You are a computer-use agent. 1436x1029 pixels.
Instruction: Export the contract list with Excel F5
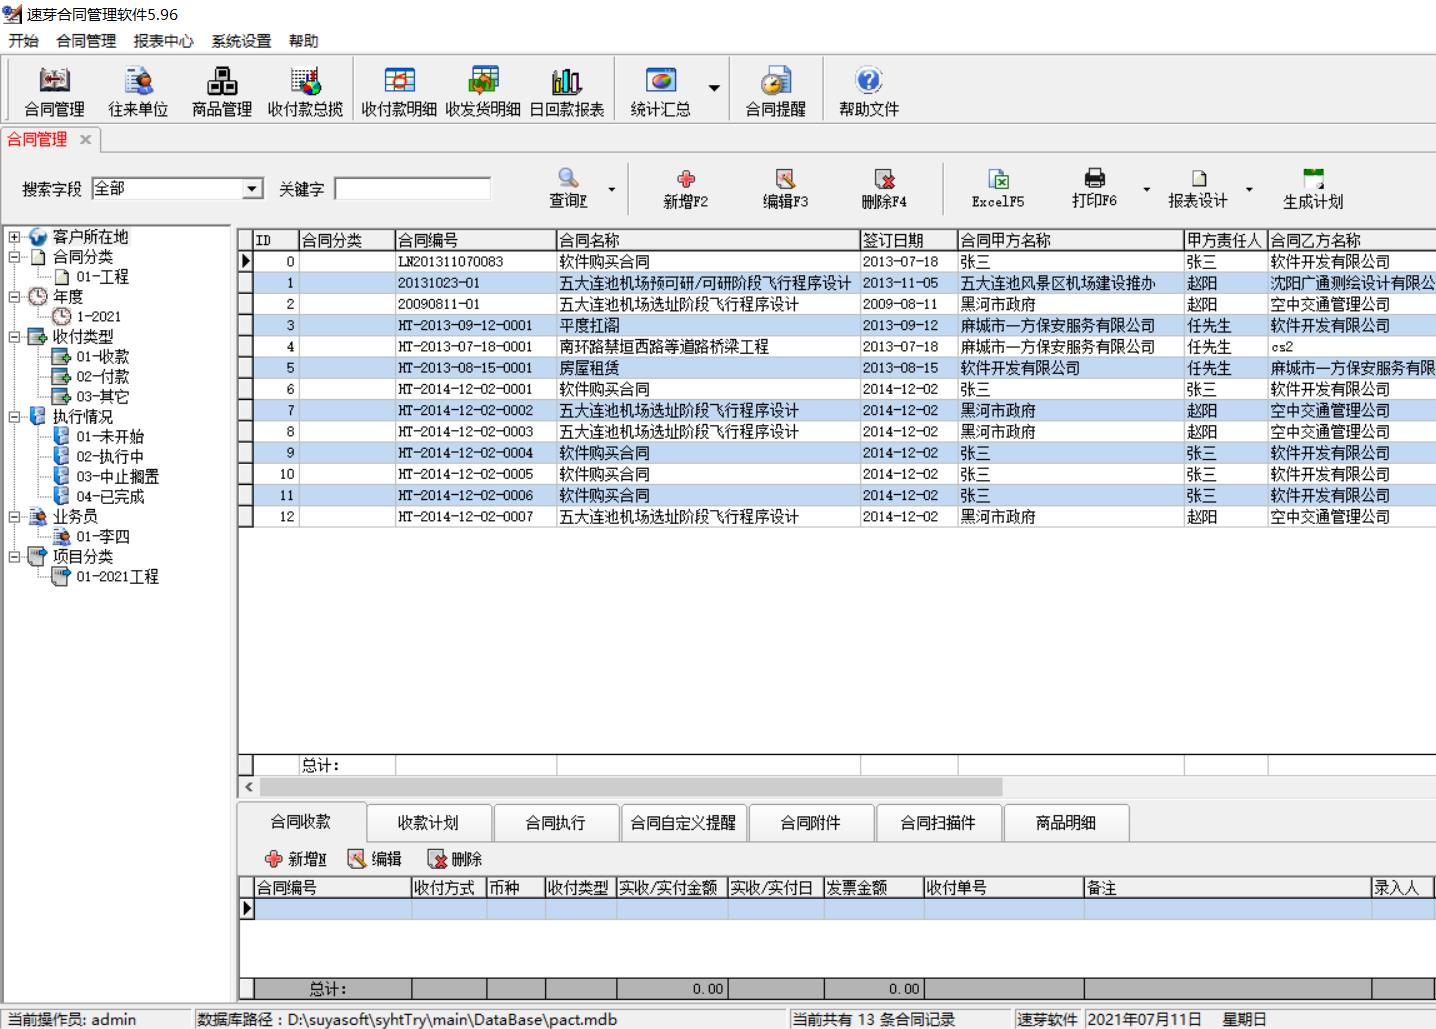tap(998, 188)
